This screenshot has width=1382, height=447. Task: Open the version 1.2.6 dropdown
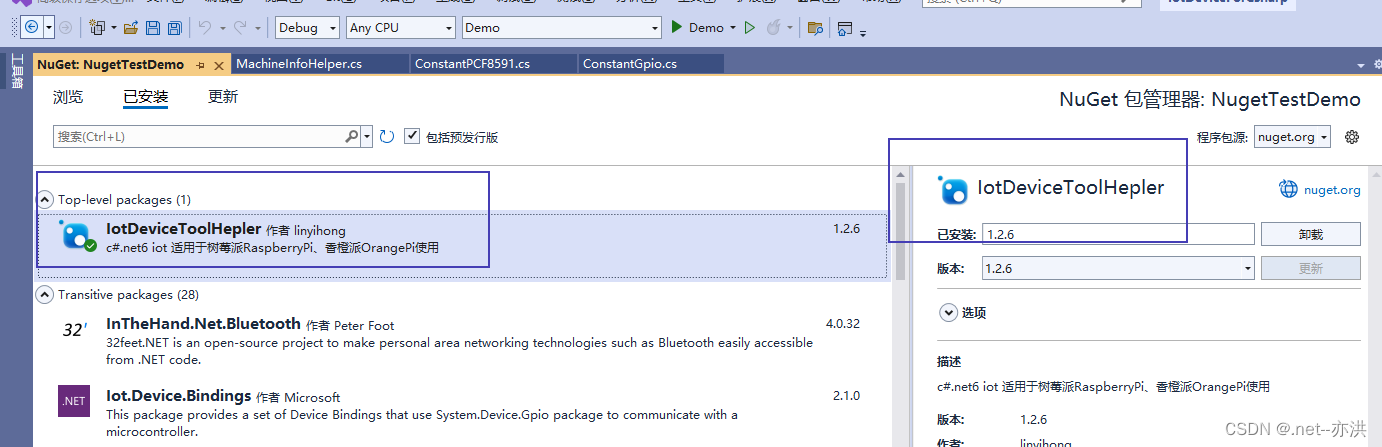tap(1118, 268)
